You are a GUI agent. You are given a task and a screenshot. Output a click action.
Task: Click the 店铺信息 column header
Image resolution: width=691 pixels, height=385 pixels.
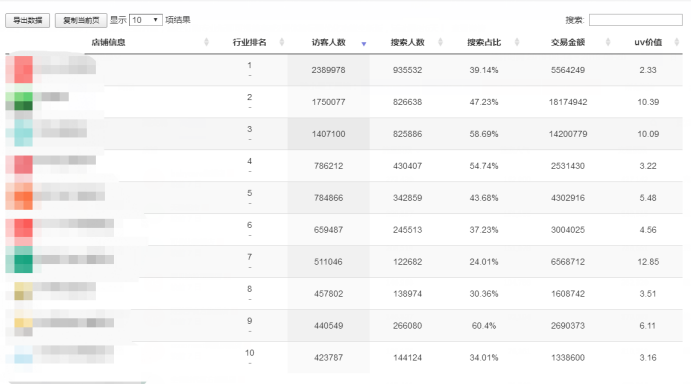(x=108, y=42)
